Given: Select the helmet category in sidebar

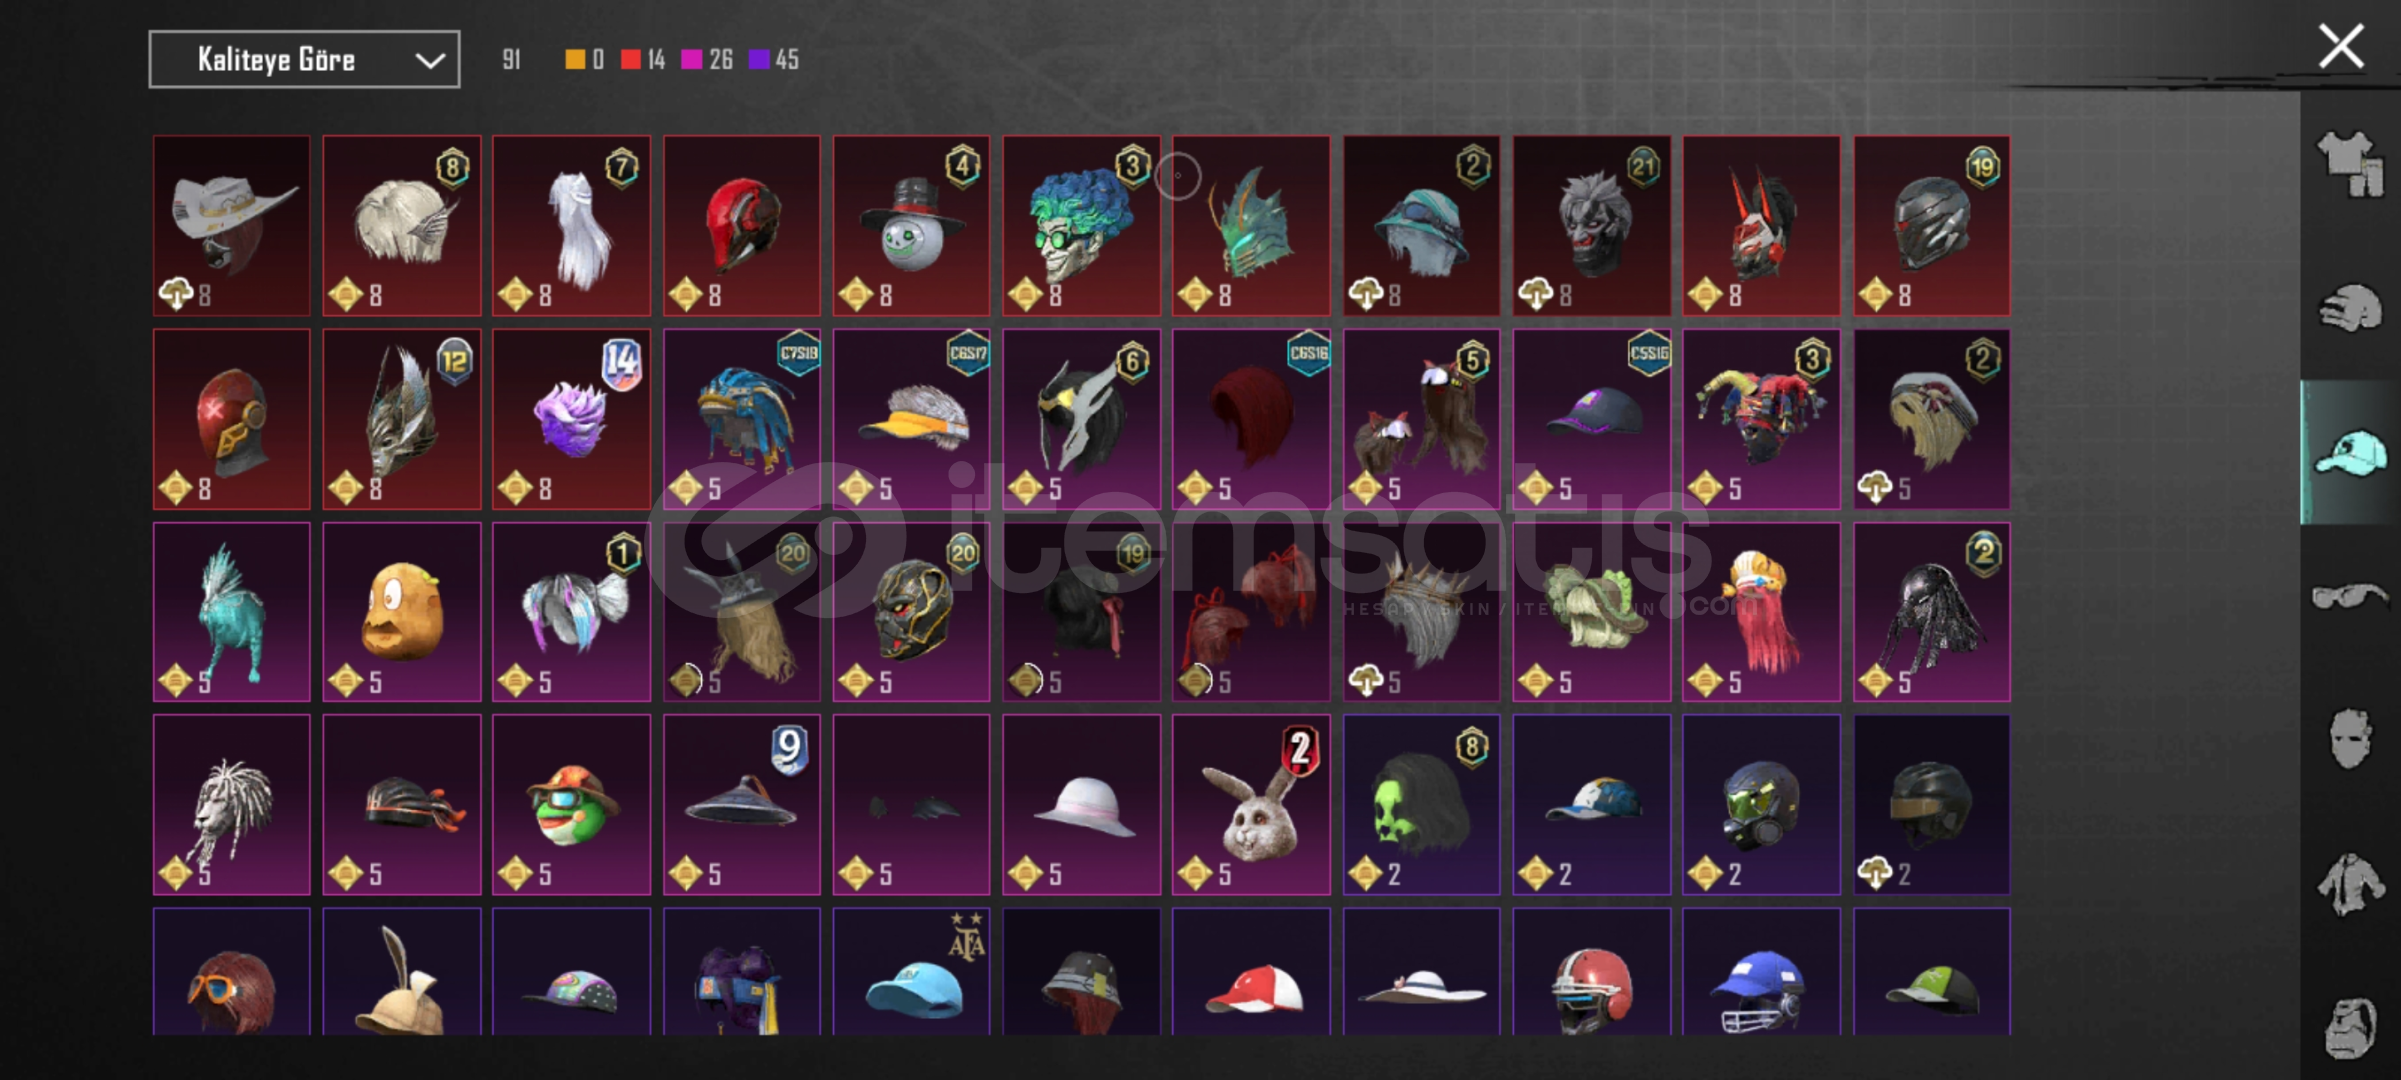Looking at the screenshot, I should (x=2349, y=308).
